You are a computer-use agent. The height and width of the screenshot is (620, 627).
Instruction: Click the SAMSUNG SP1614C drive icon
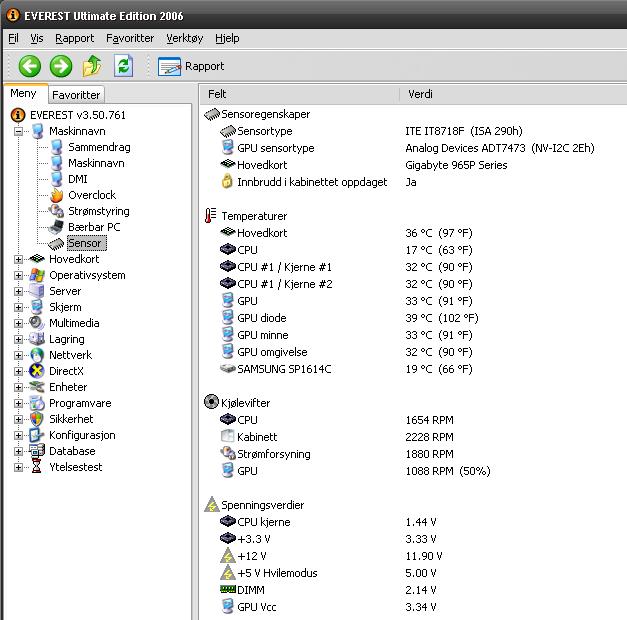coord(228,368)
